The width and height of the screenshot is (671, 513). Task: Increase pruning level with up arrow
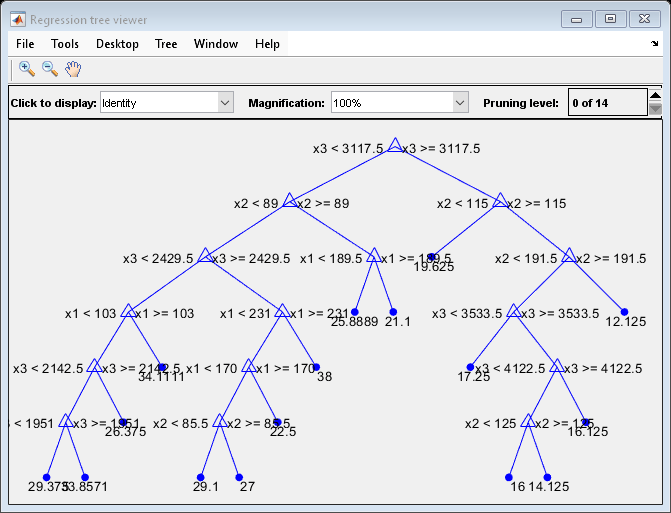655,95
